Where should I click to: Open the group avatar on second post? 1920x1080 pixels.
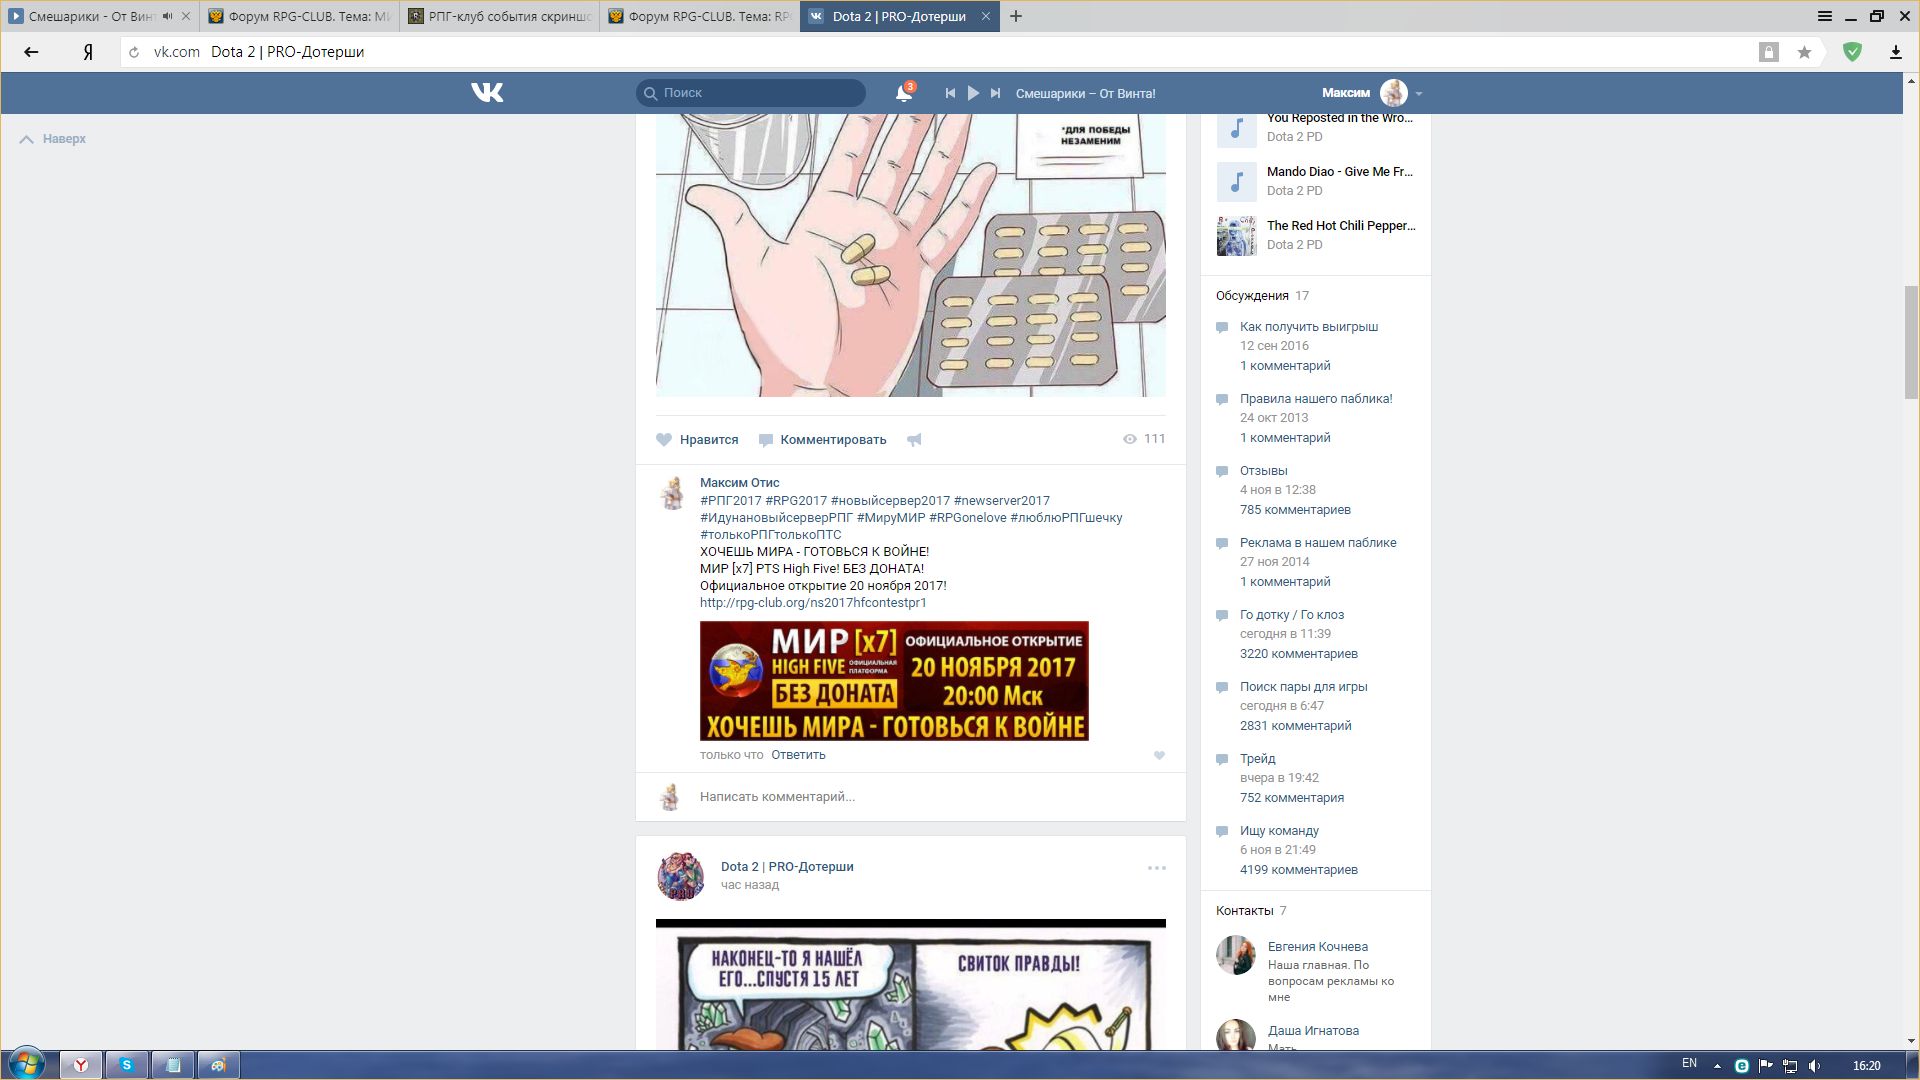(x=680, y=876)
